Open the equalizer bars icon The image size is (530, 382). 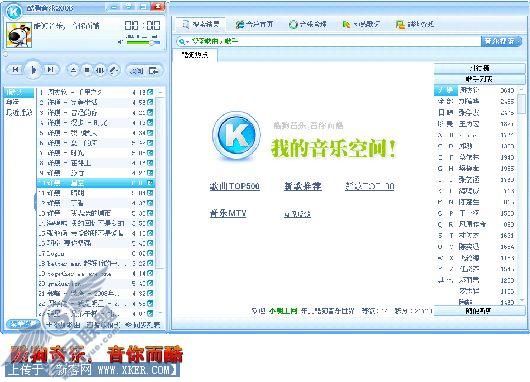[100, 70]
